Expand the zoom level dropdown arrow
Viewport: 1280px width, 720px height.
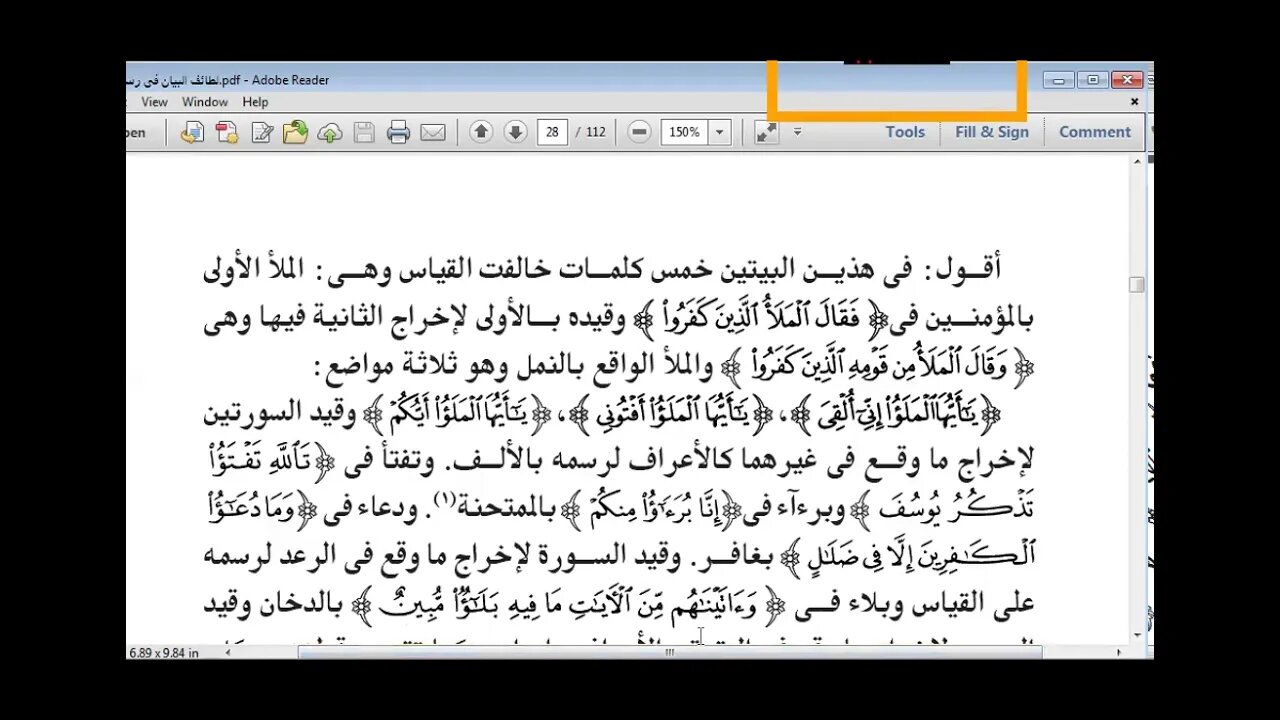[x=719, y=132]
